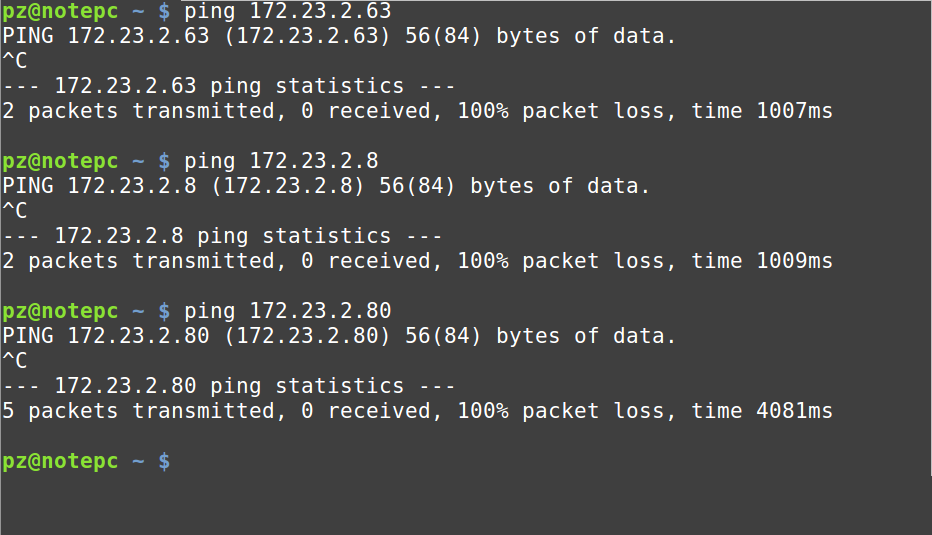
Task: Click the second ^C interrupt marker
Action: [15, 210]
